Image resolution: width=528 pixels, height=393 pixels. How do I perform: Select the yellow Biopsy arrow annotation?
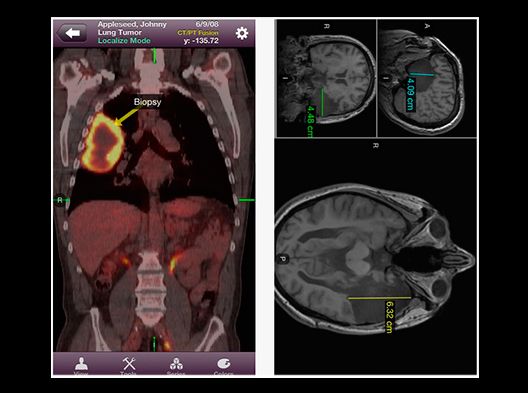pyautogui.click(x=124, y=118)
